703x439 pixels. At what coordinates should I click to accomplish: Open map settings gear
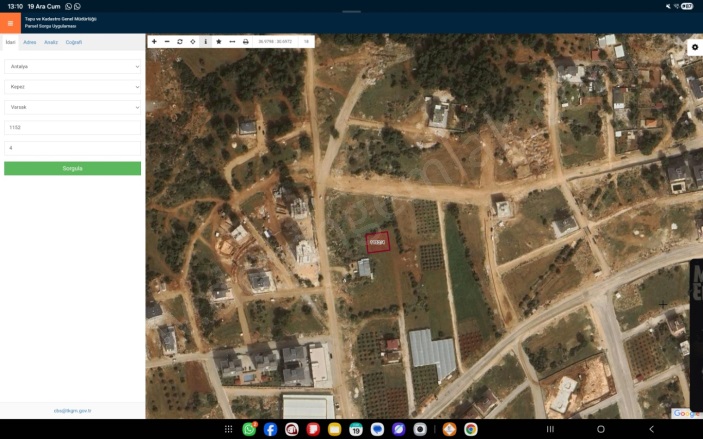(694, 47)
